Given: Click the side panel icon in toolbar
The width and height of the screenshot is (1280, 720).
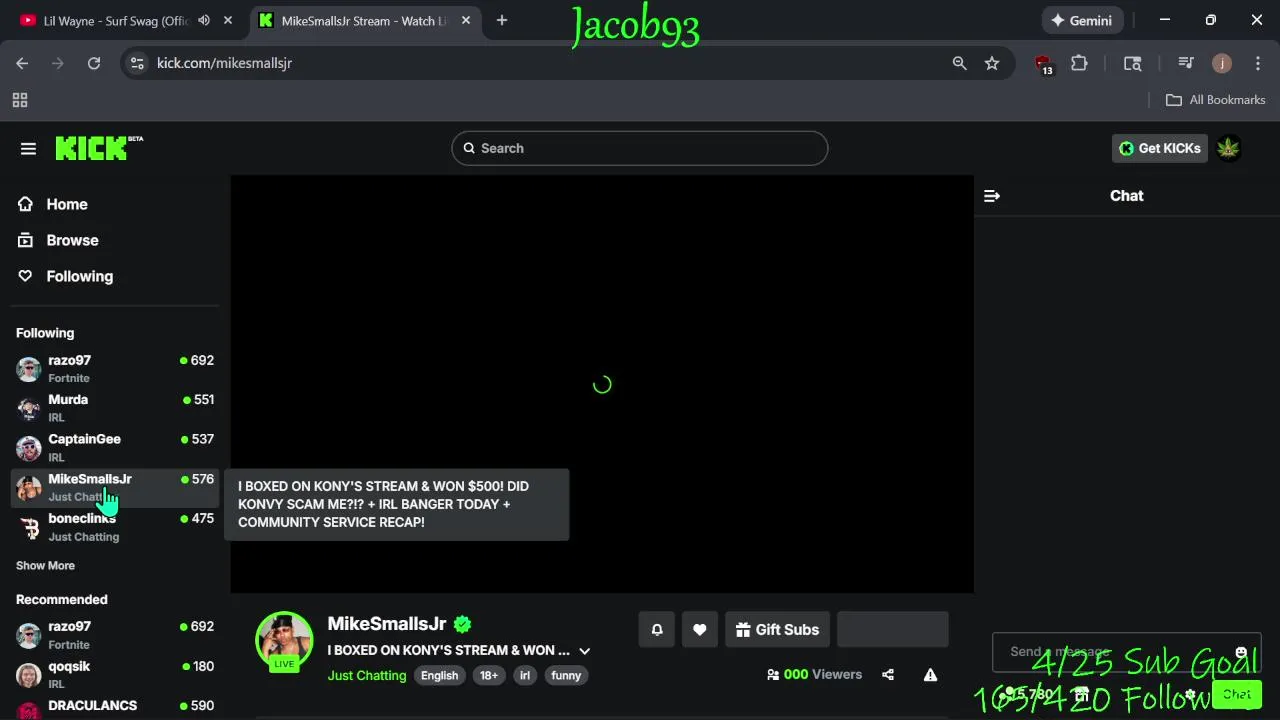Looking at the screenshot, I should pyautogui.click(x=1133, y=63).
